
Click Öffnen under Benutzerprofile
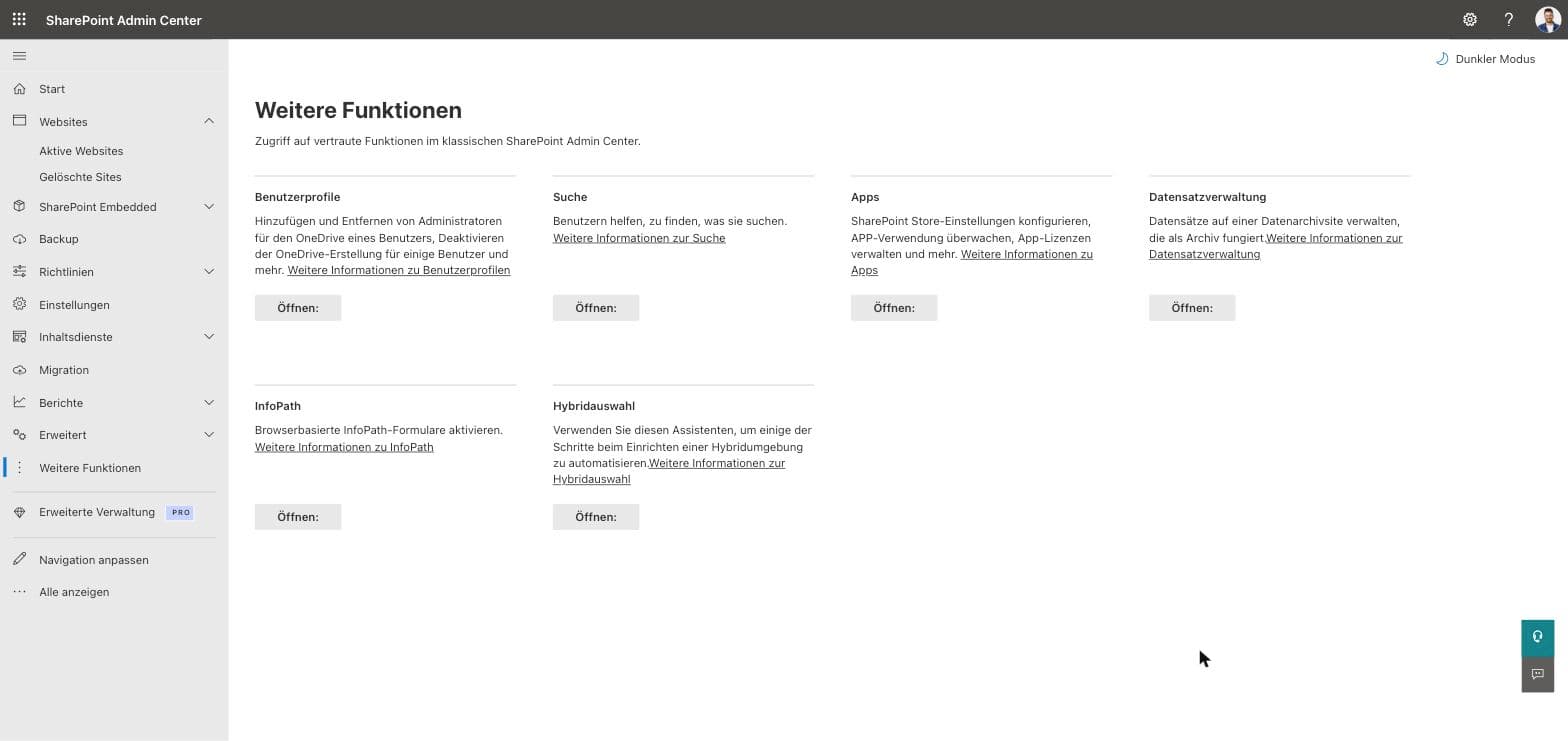[x=298, y=308]
